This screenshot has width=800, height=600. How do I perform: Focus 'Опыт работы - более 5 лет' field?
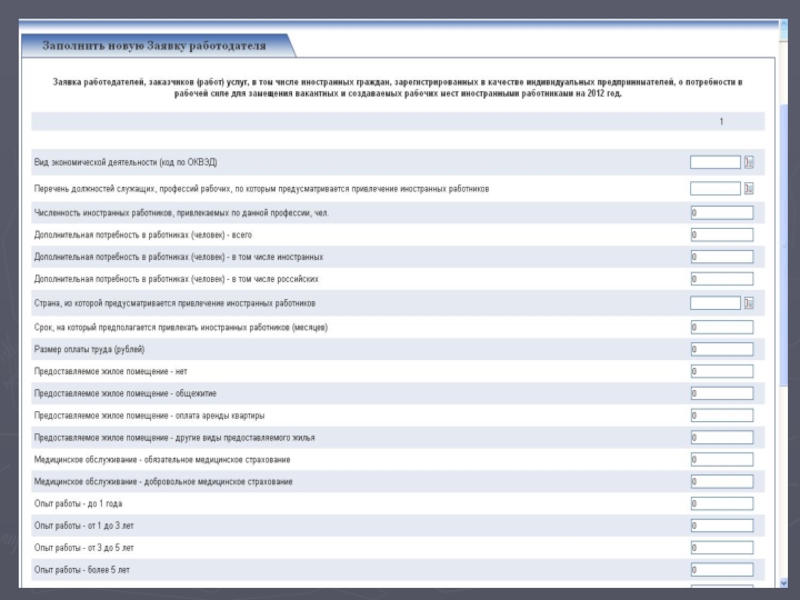coord(722,569)
